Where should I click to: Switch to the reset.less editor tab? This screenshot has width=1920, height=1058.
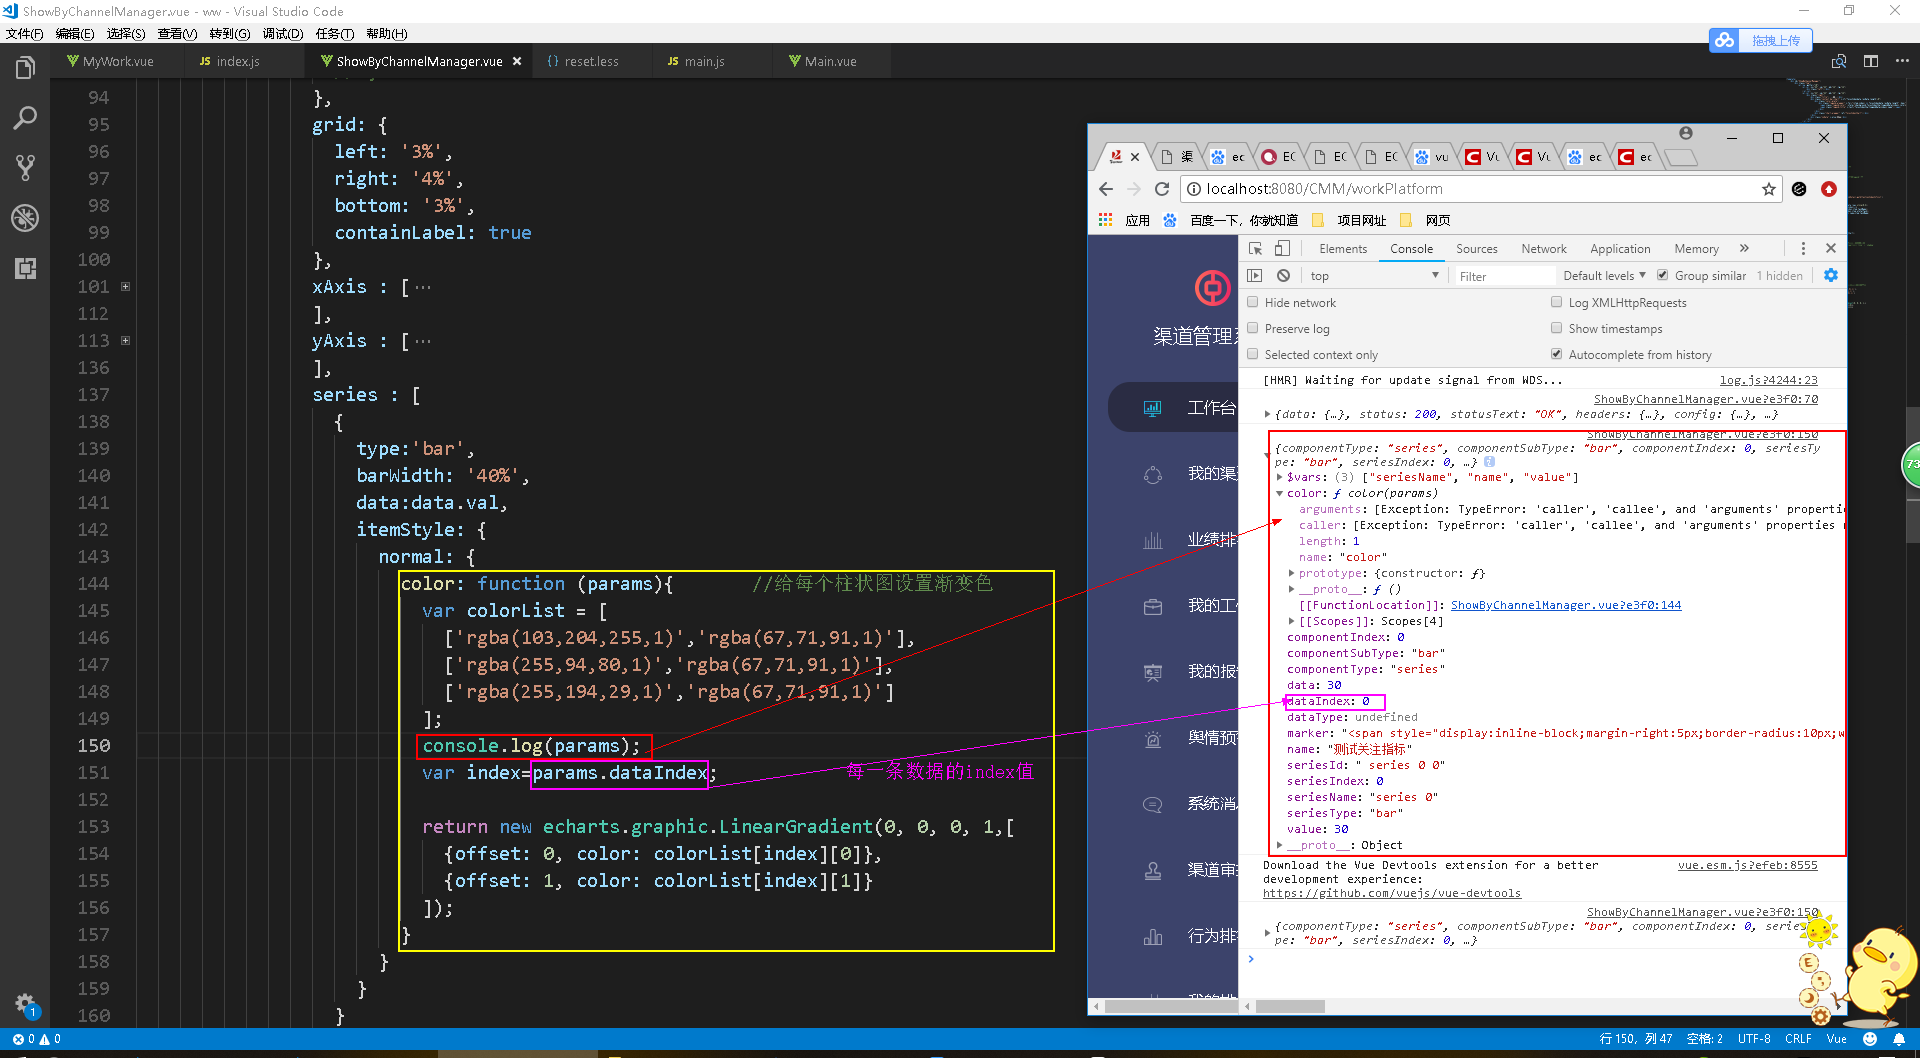pos(591,61)
